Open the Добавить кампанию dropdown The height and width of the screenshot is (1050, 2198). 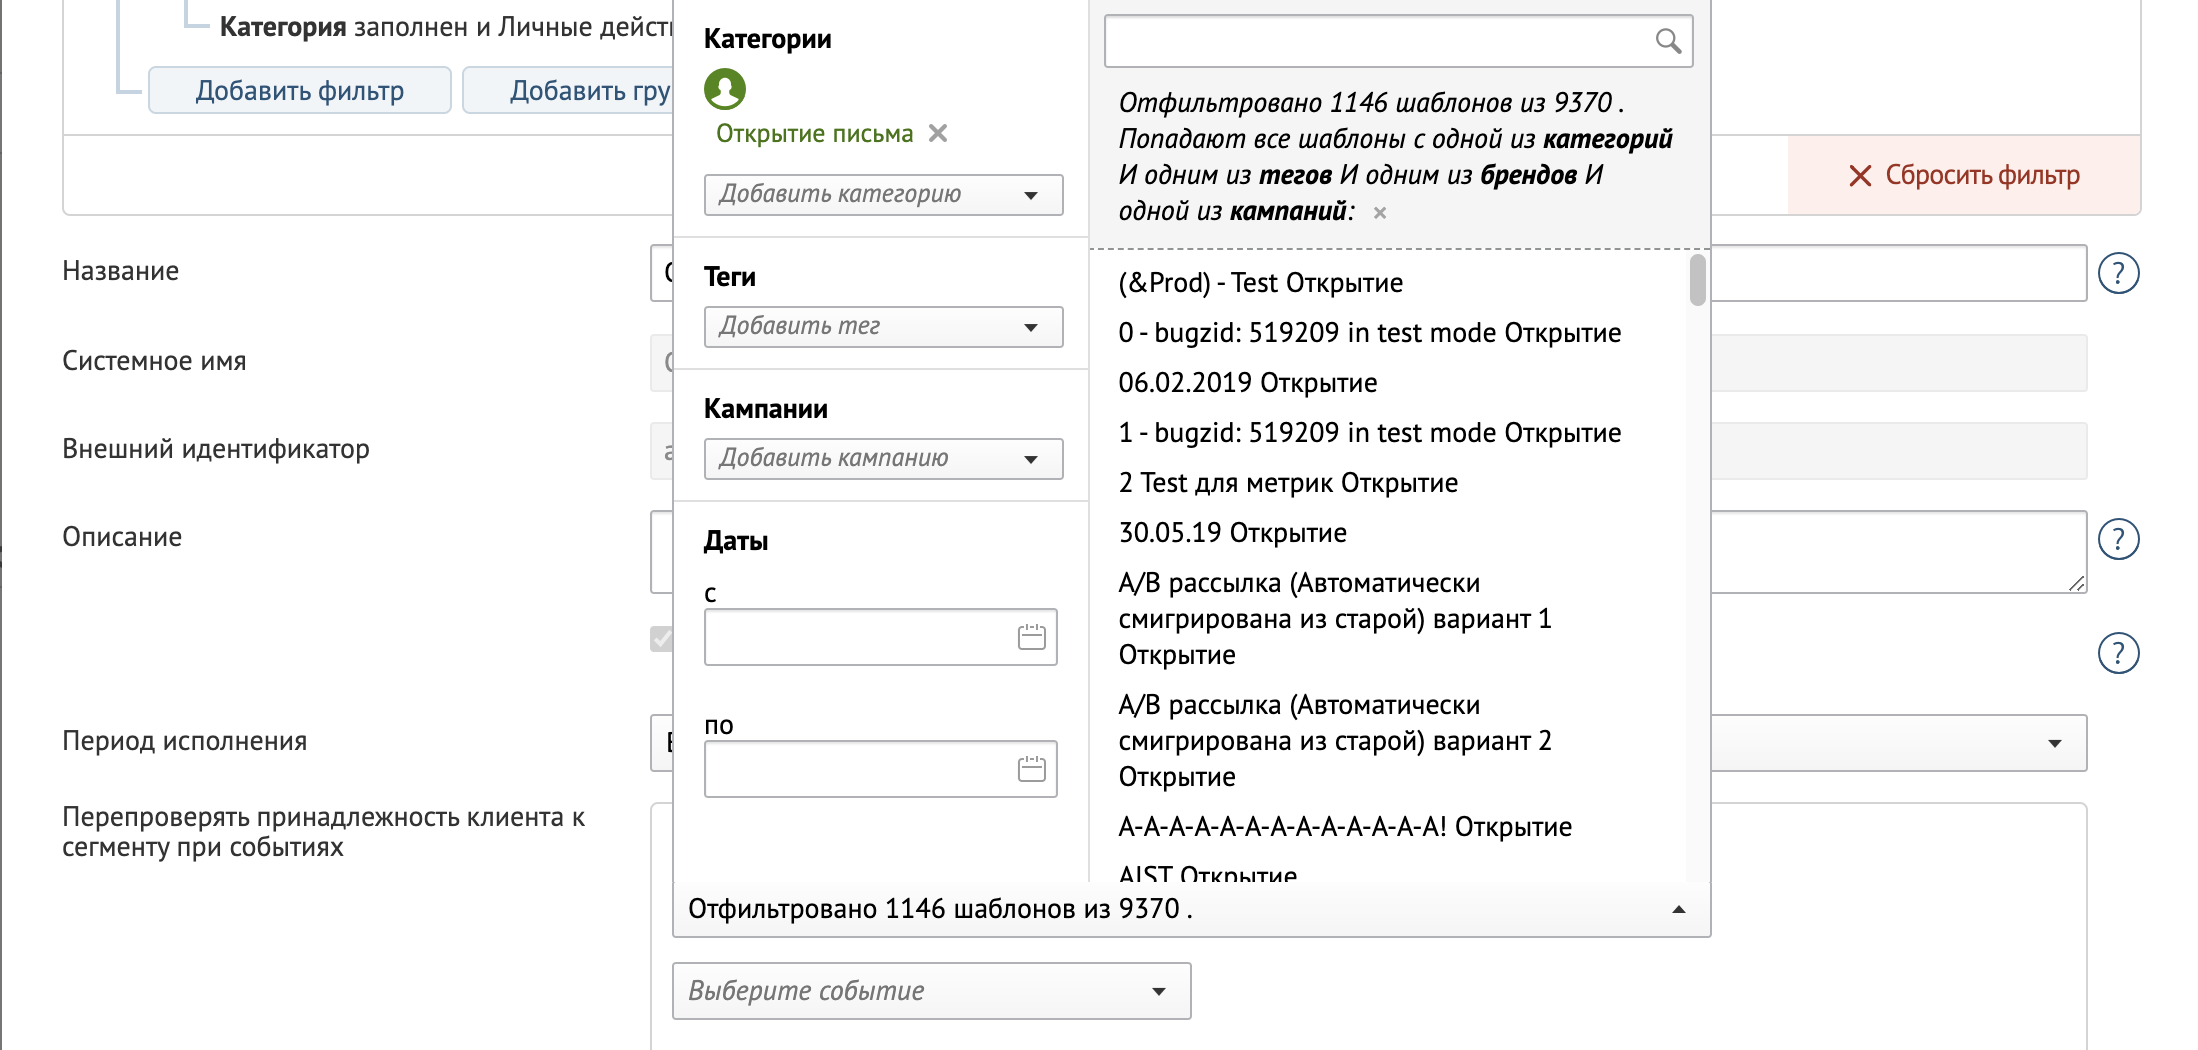[x=883, y=458]
